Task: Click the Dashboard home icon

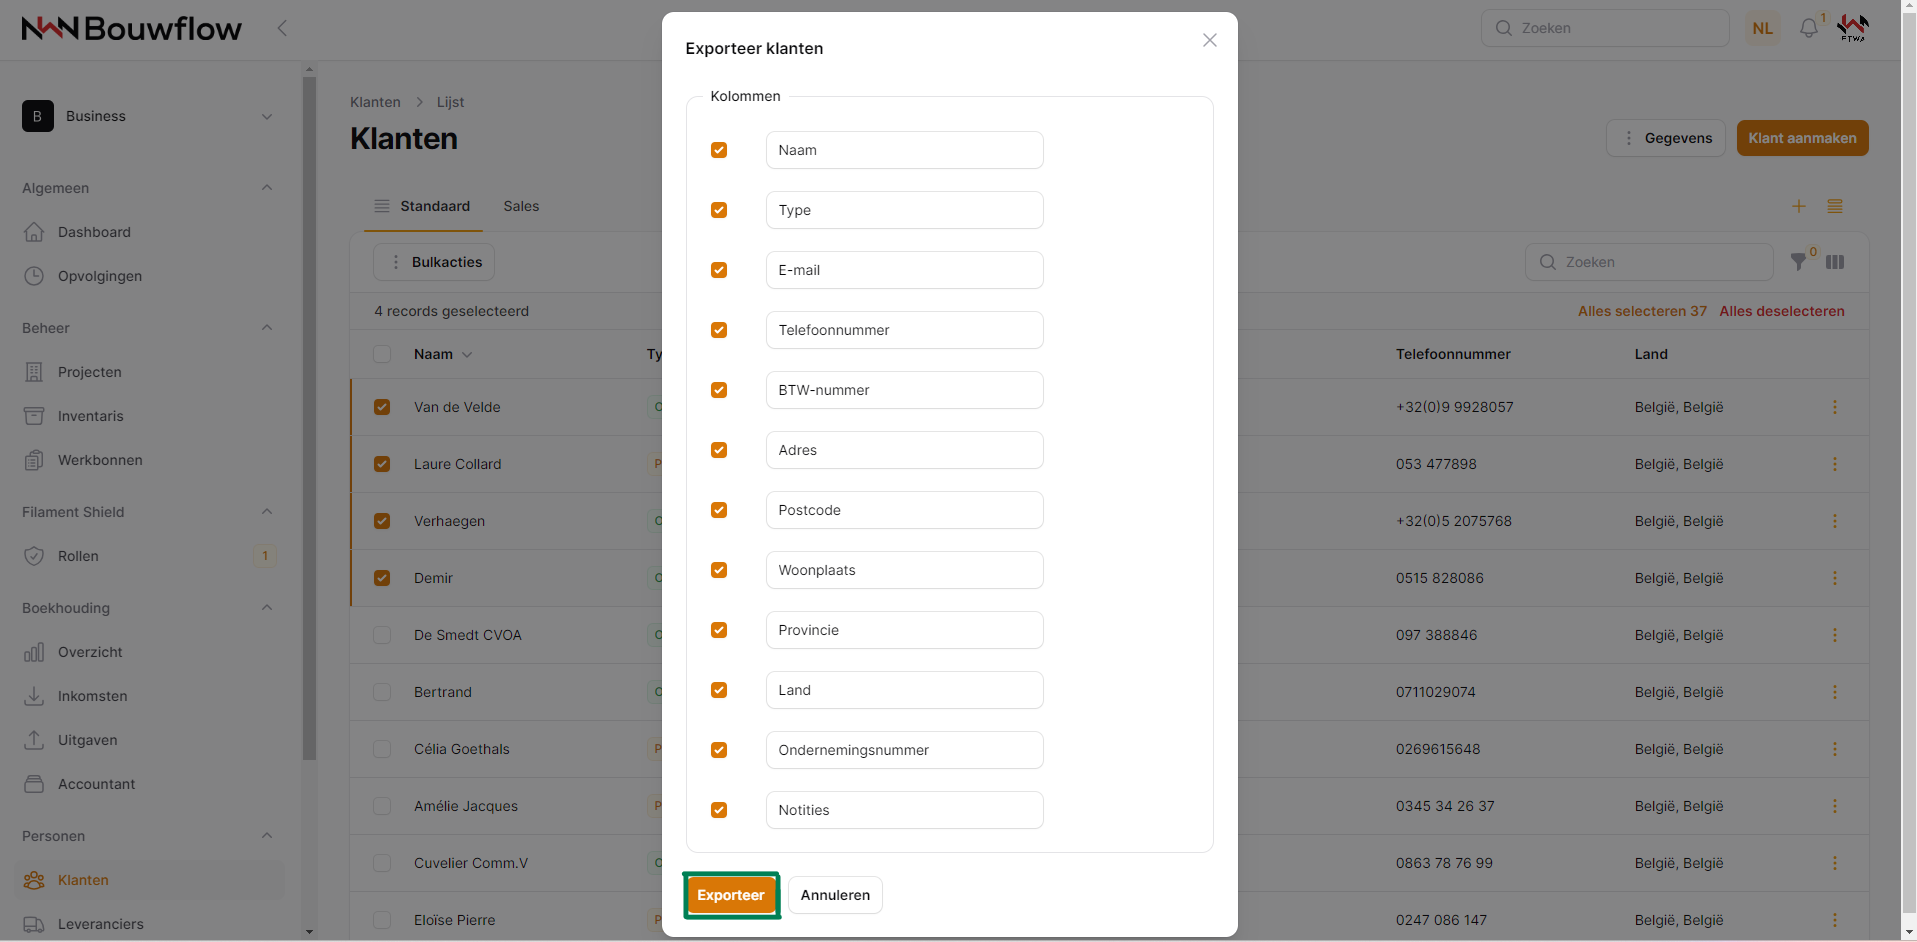Action: coord(34,232)
